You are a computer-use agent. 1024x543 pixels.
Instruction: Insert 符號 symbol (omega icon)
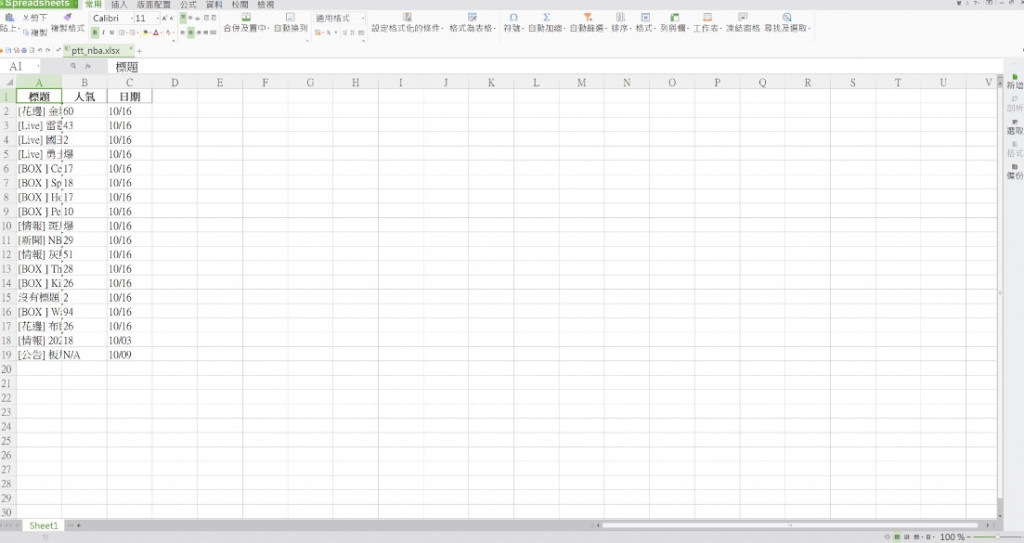[x=513, y=23]
